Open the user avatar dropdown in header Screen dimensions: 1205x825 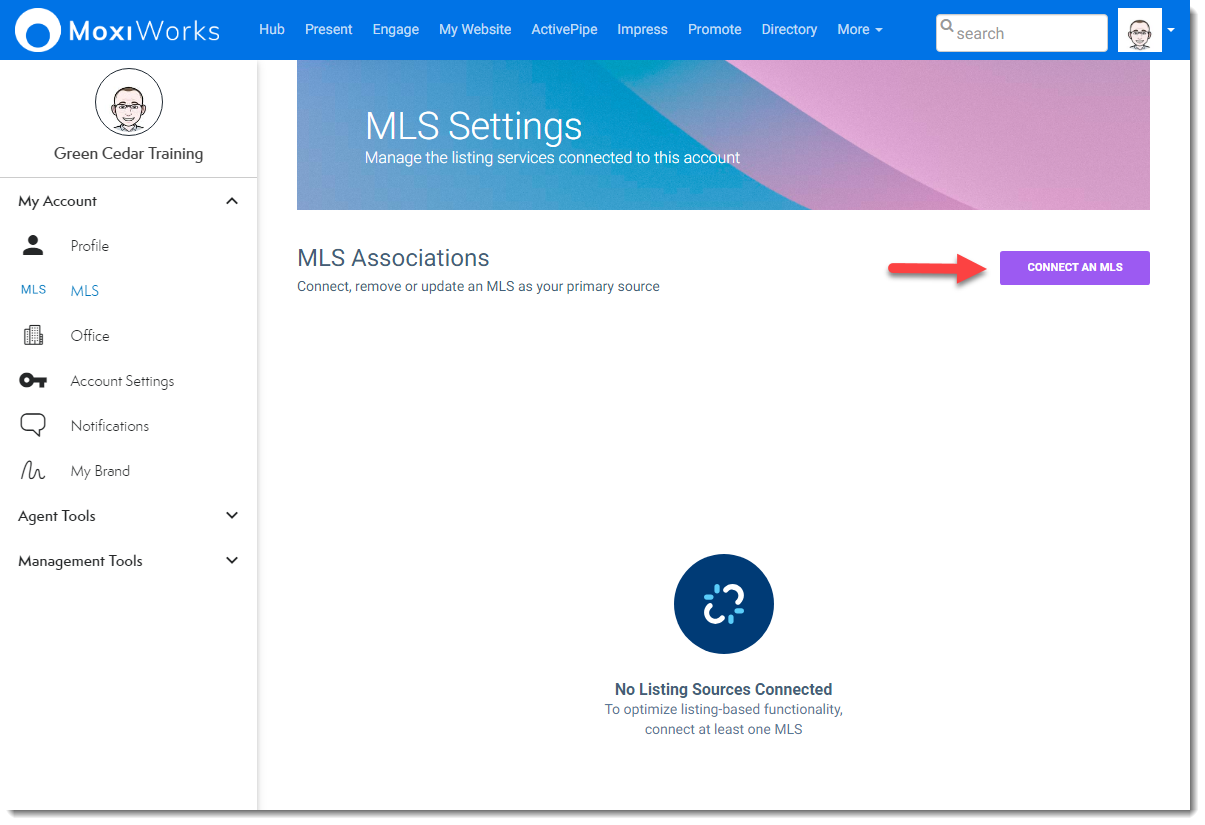[1170, 30]
